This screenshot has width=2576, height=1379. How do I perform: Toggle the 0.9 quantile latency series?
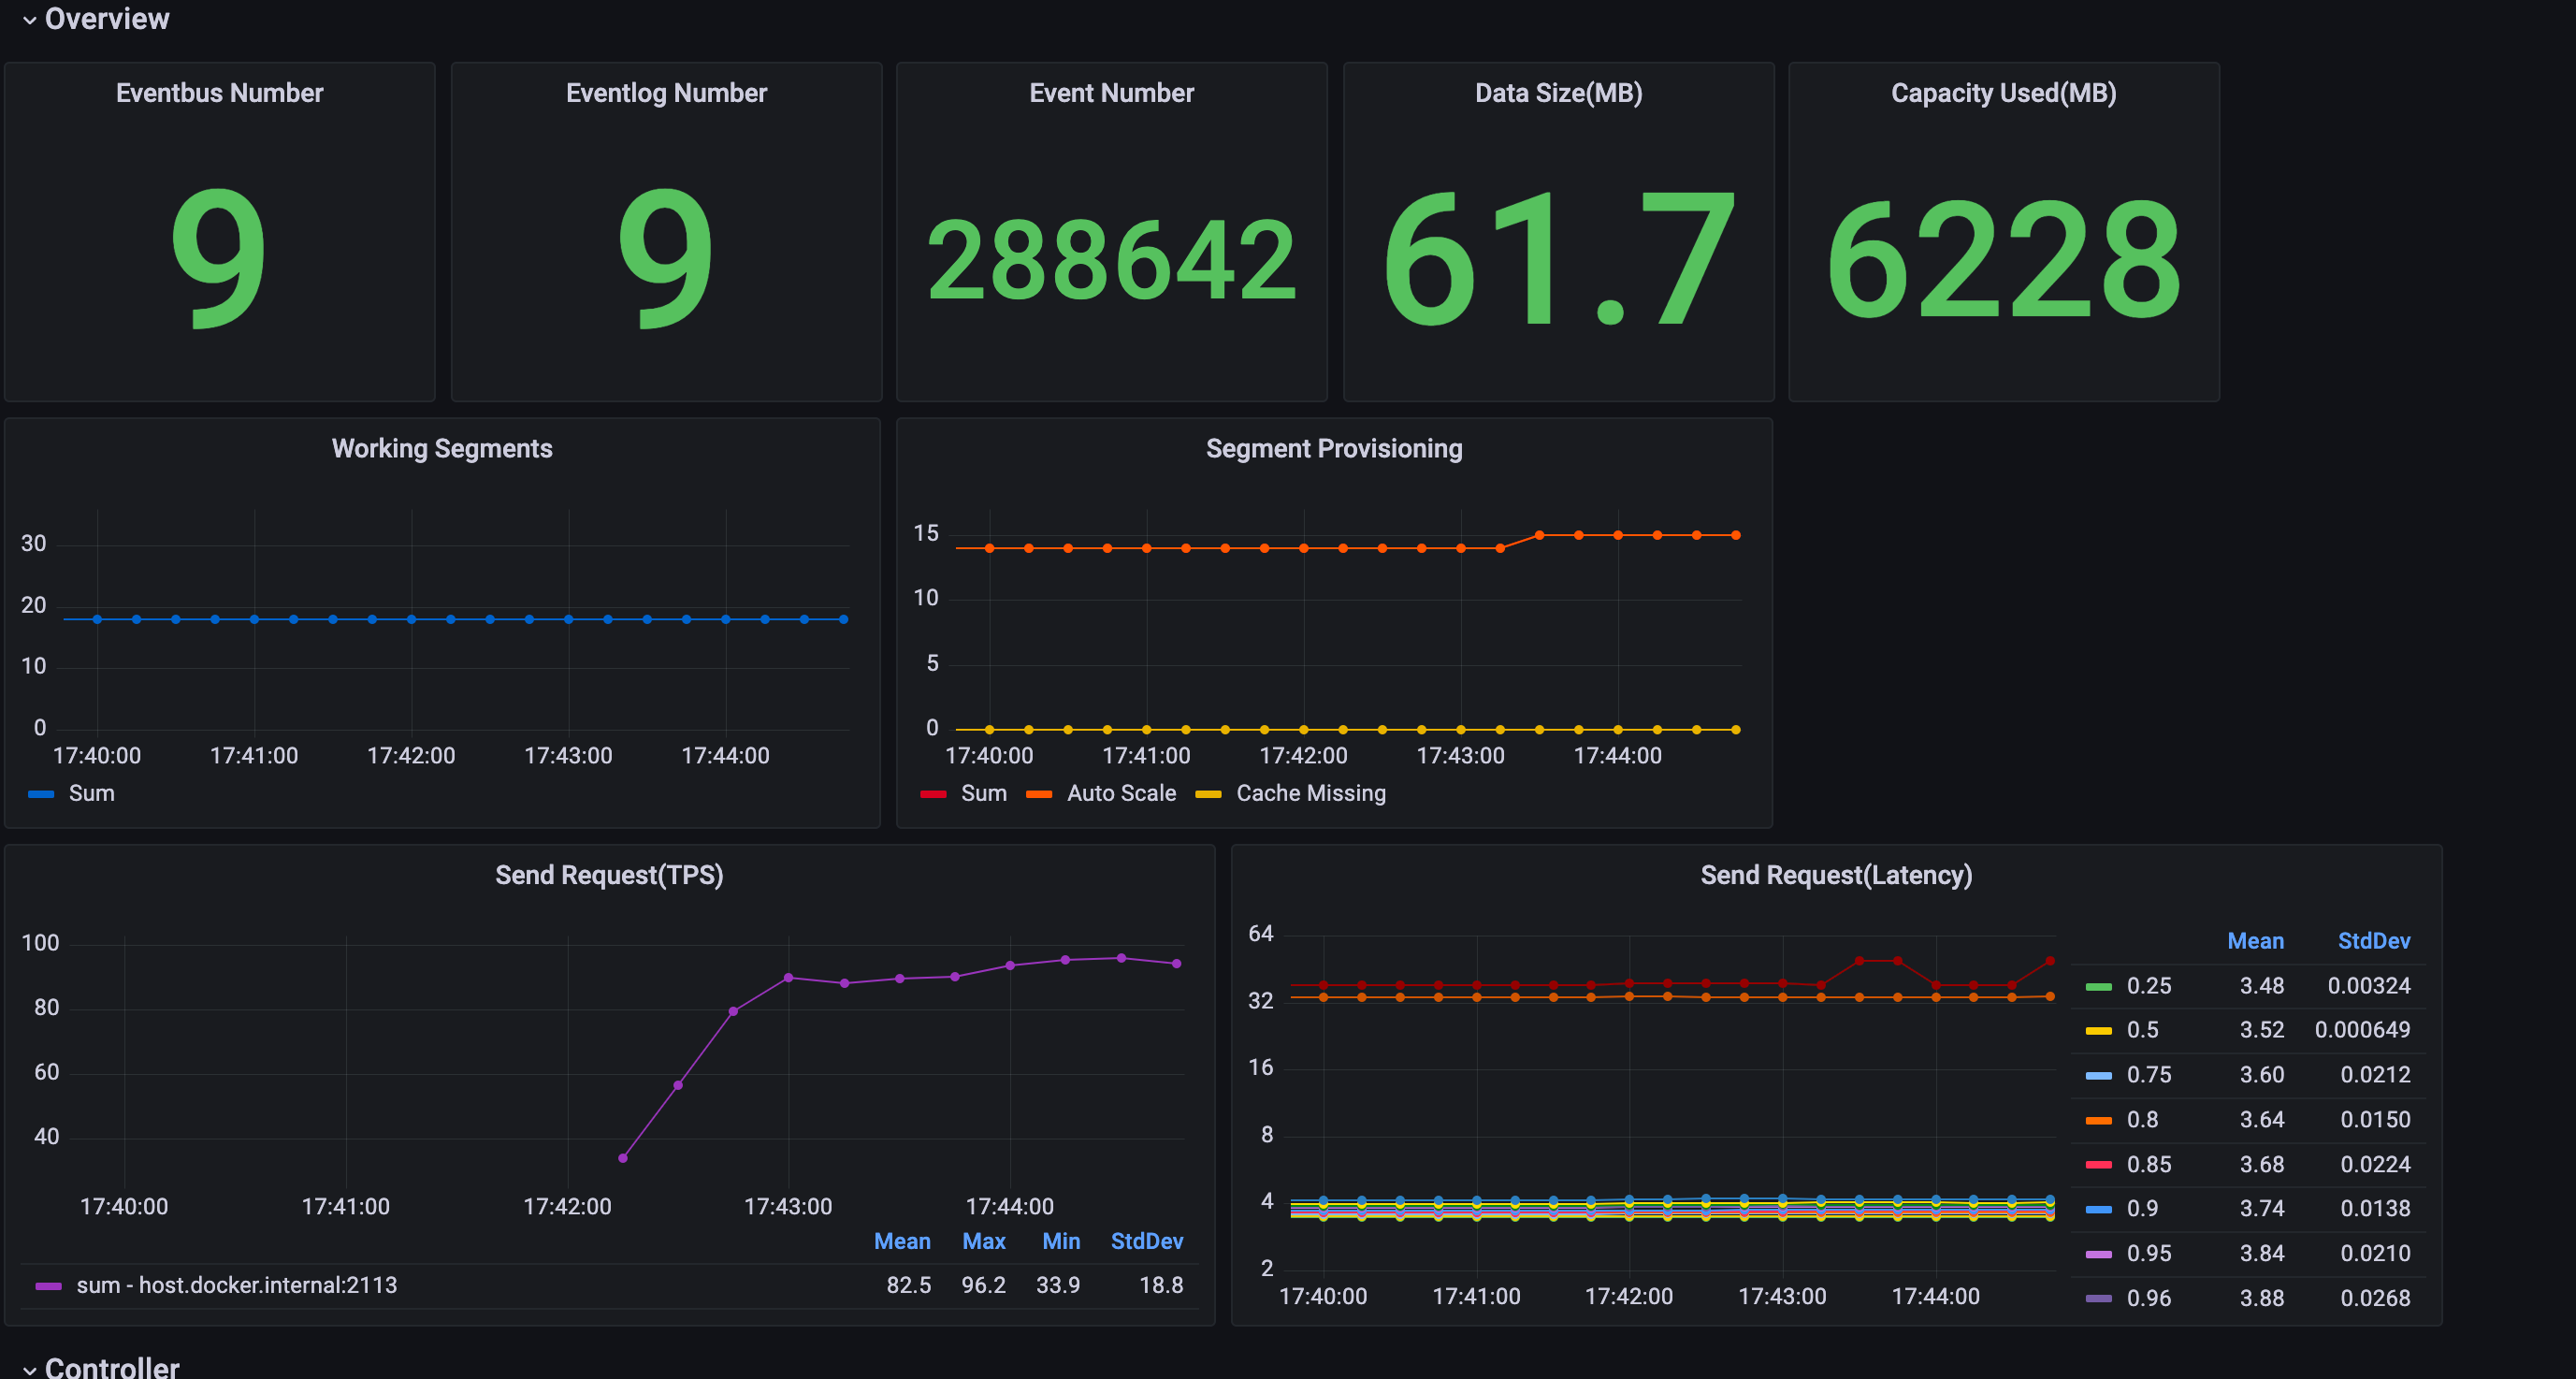pyautogui.click(x=2142, y=1209)
